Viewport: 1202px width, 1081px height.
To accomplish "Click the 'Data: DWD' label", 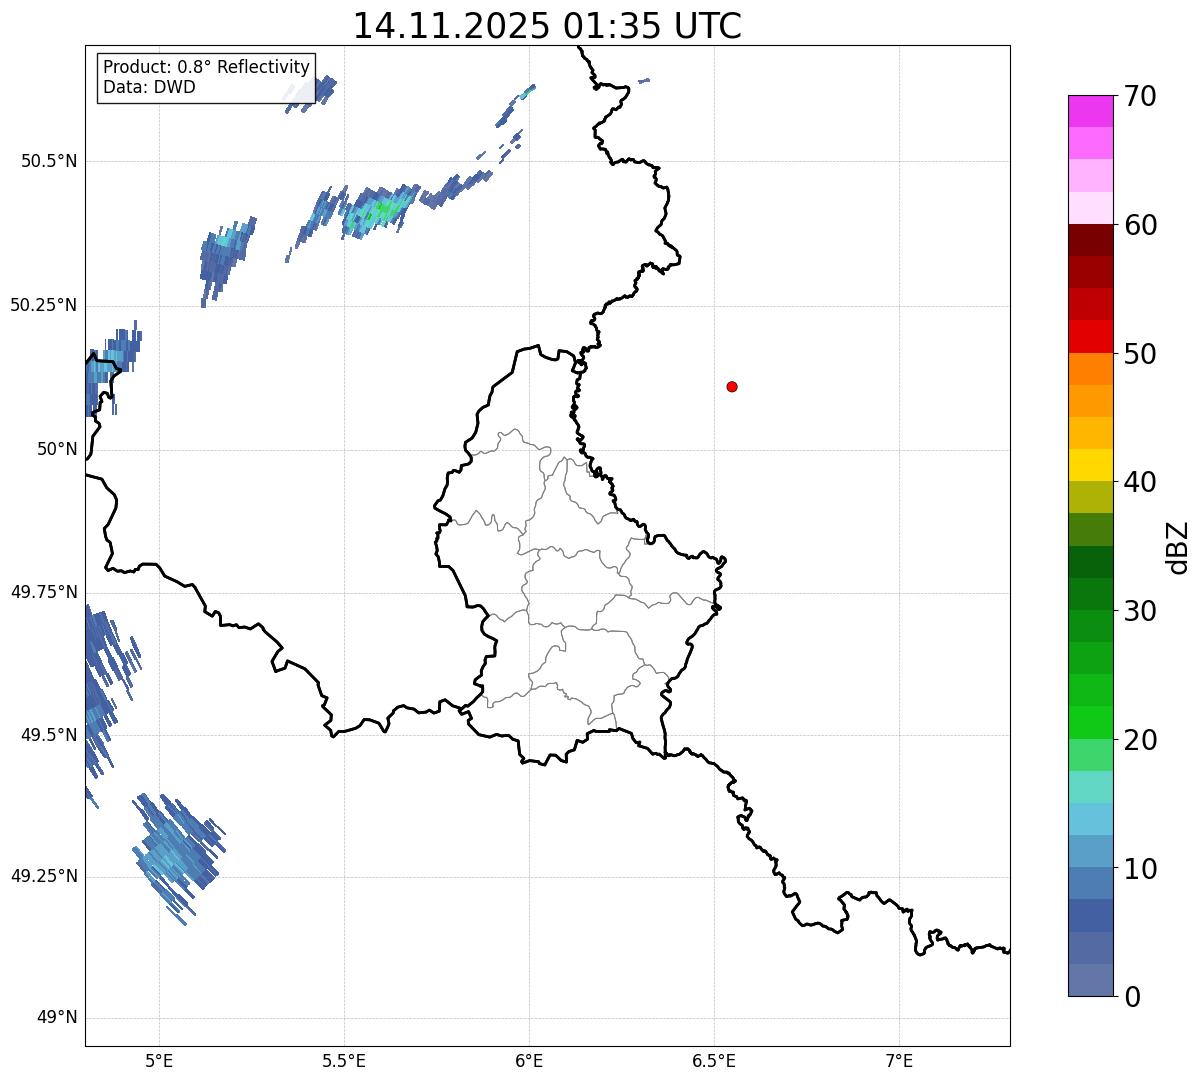I will click(x=149, y=87).
